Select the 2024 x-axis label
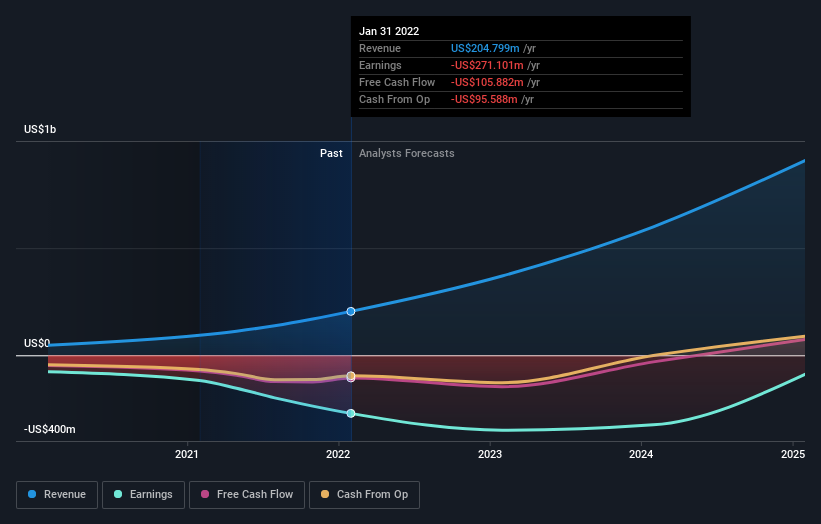 [x=641, y=454]
